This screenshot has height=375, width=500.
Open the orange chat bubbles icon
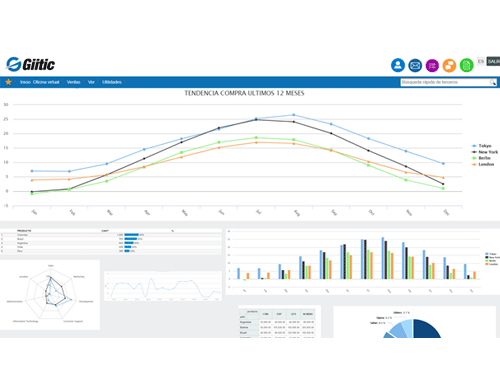(449, 65)
